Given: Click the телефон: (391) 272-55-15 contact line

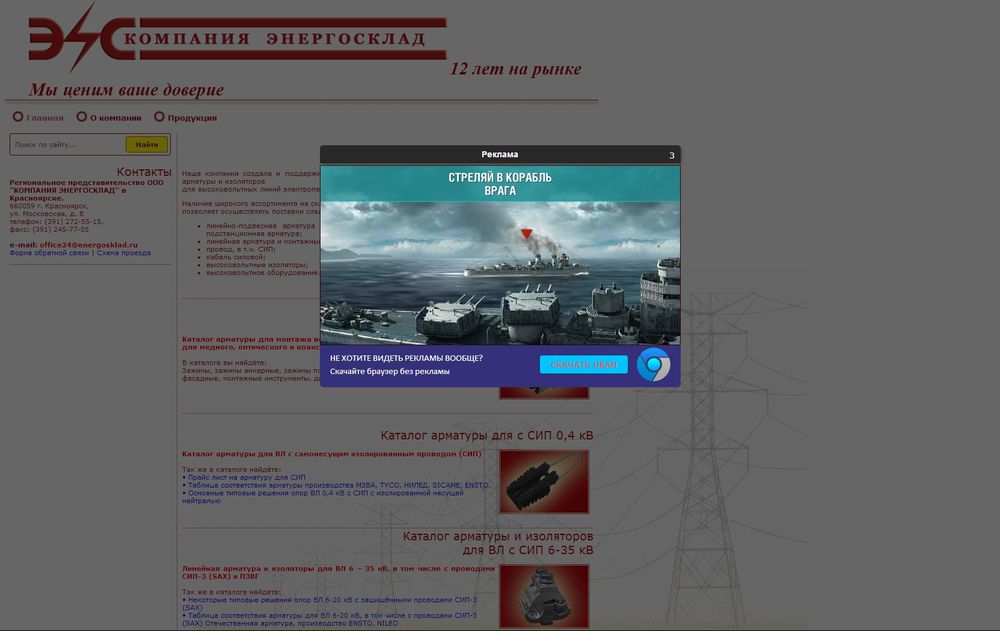Looking at the screenshot, I should [55, 222].
